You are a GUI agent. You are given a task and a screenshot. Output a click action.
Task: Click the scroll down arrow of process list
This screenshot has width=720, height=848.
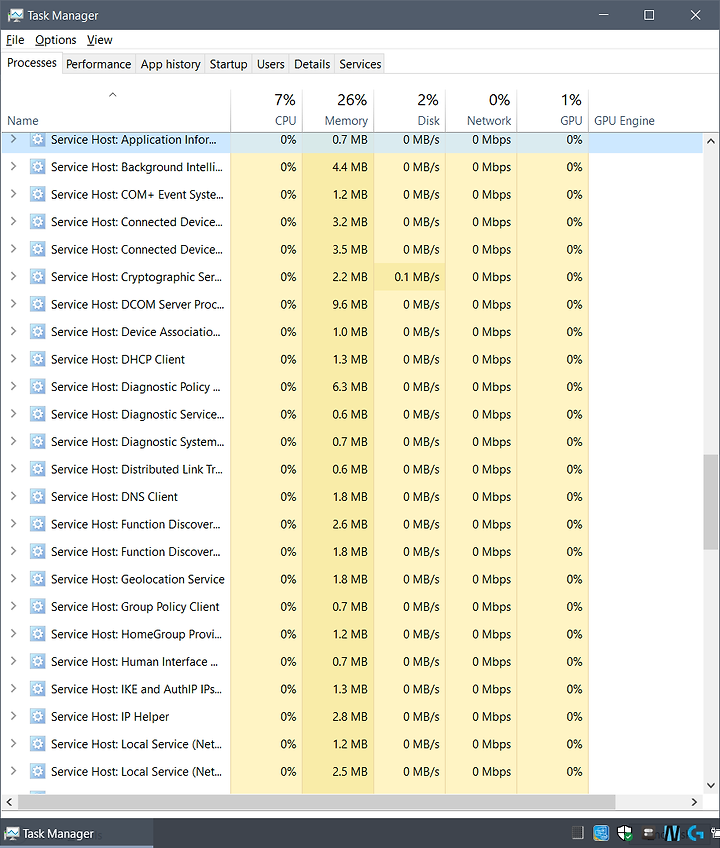click(x=710, y=785)
